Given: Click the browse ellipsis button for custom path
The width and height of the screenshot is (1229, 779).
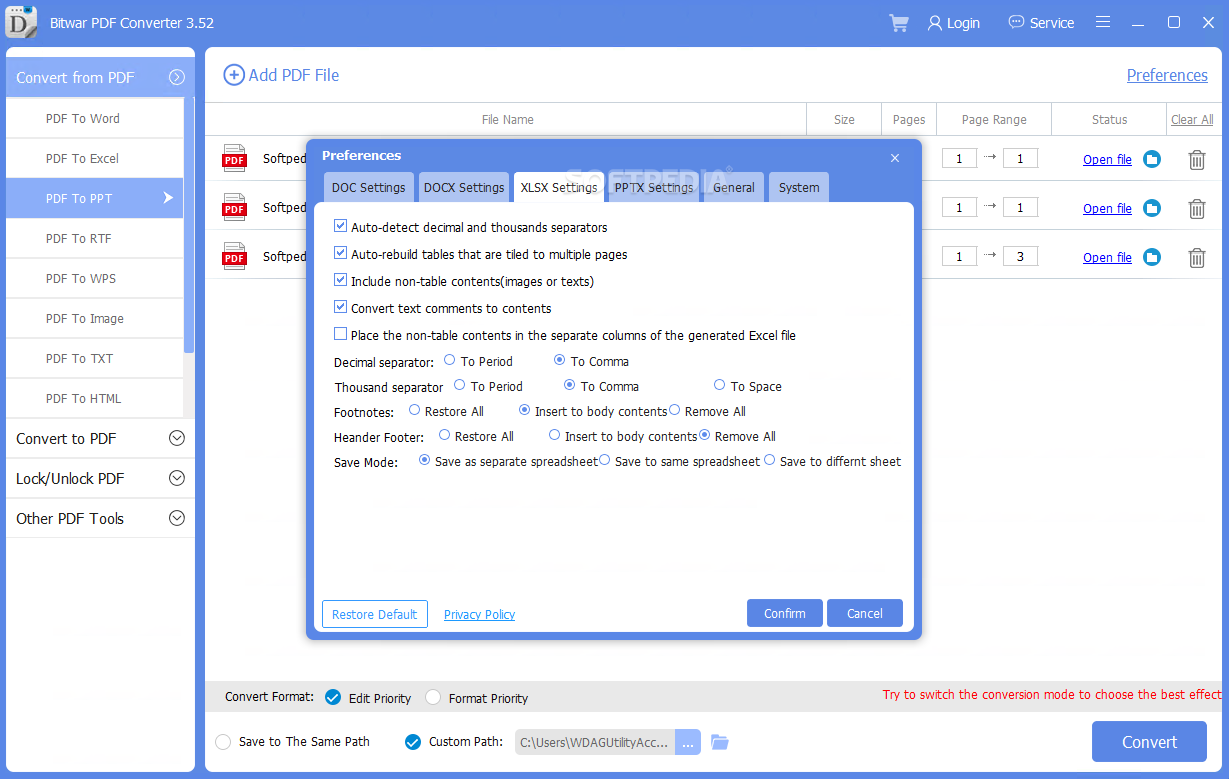Looking at the screenshot, I should tap(688, 742).
